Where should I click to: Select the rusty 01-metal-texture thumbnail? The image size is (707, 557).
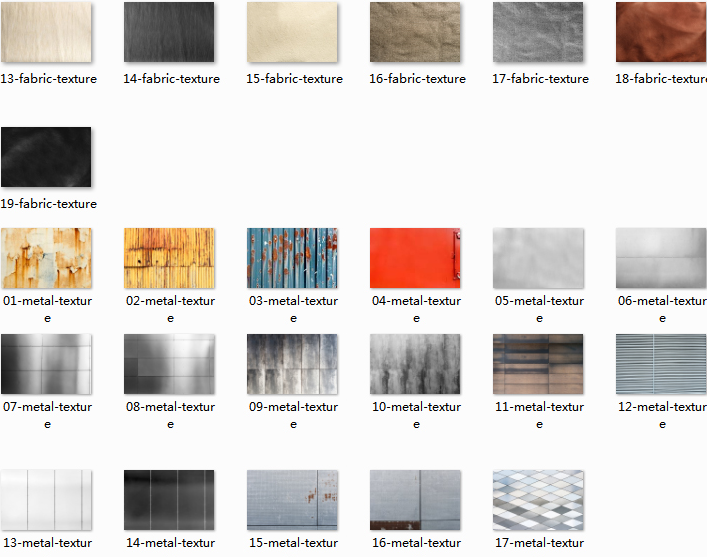point(46,258)
